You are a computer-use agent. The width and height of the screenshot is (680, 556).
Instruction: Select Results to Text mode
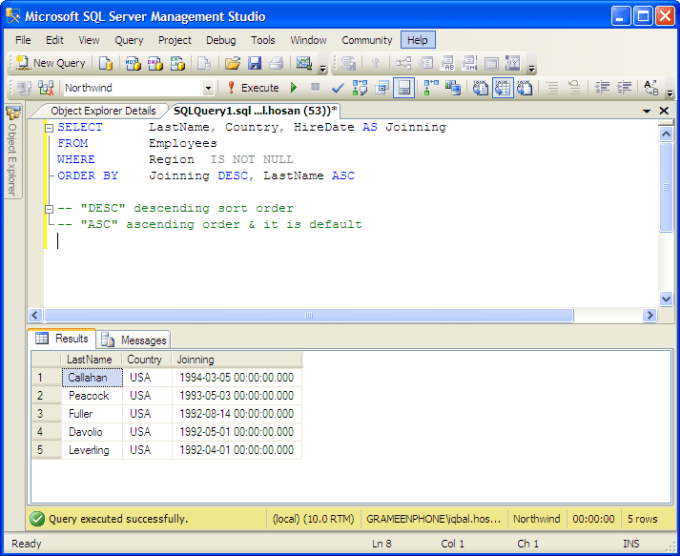click(481, 88)
